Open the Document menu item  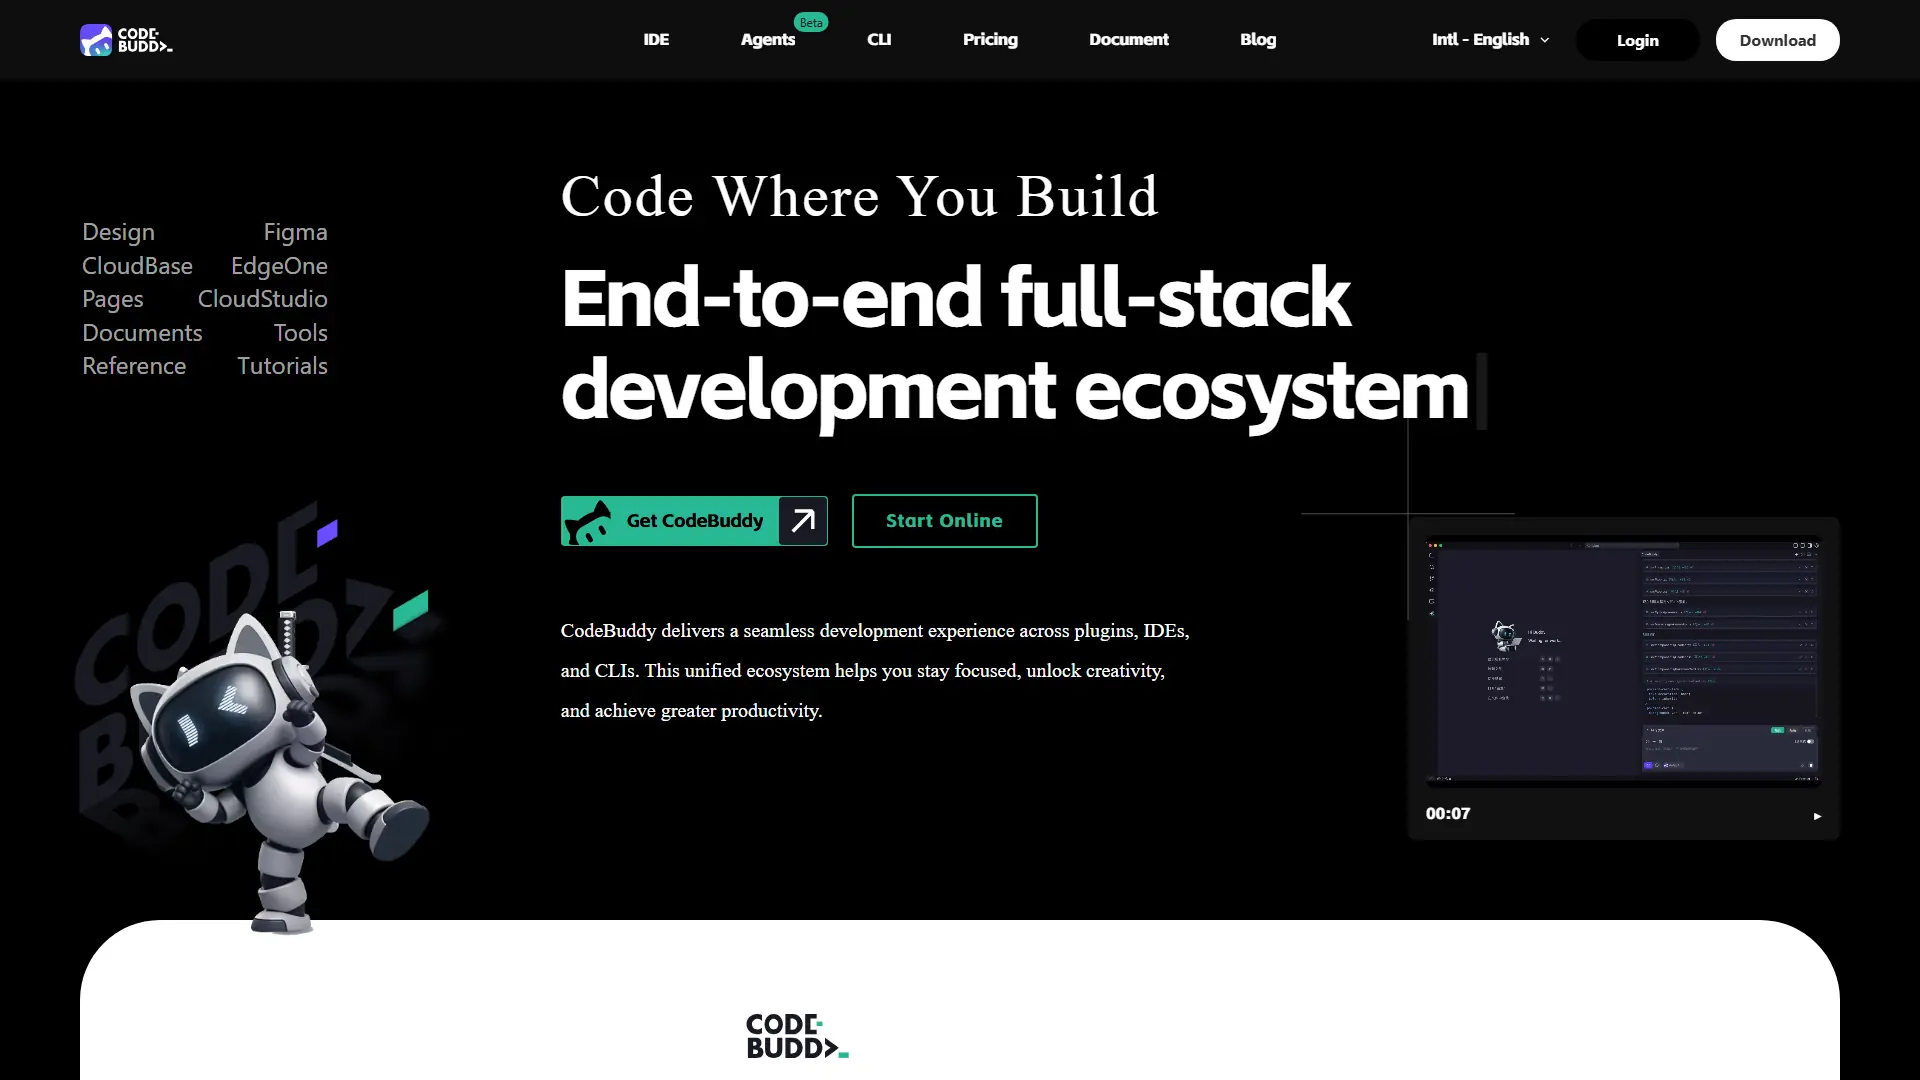pos(1128,40)
